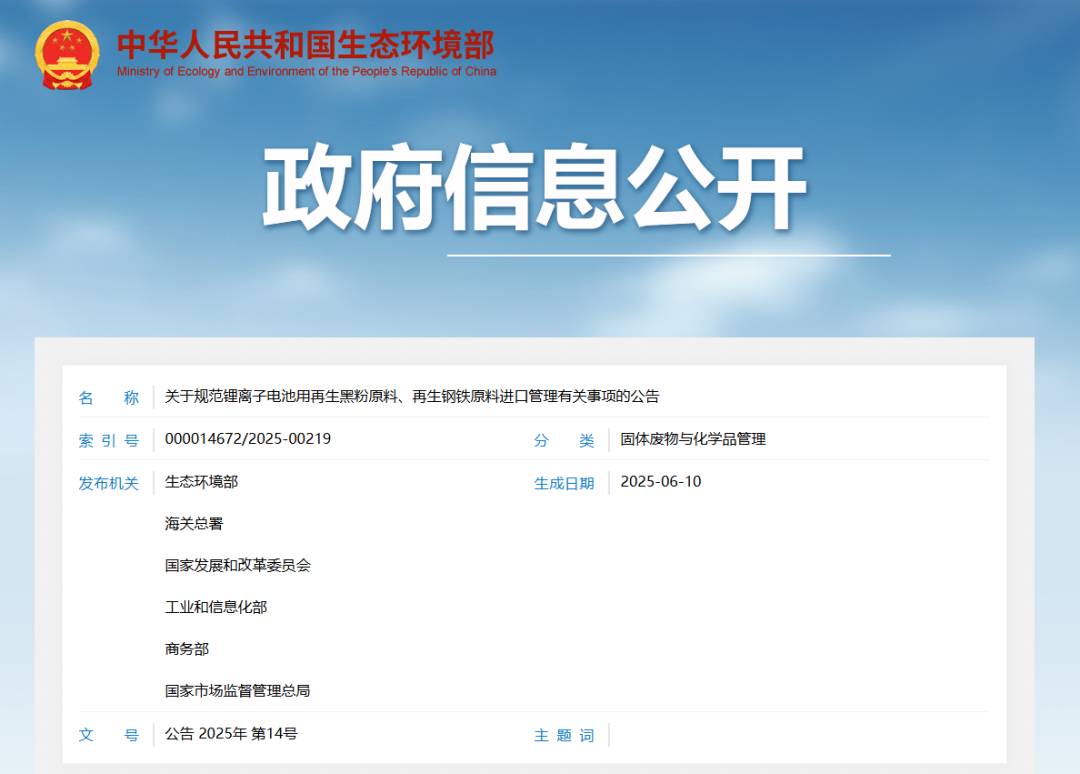This screenshot has width=1080, height=774.
Task: Click 国家市场监督管理总局 agency entry
Action: [239, 690]
